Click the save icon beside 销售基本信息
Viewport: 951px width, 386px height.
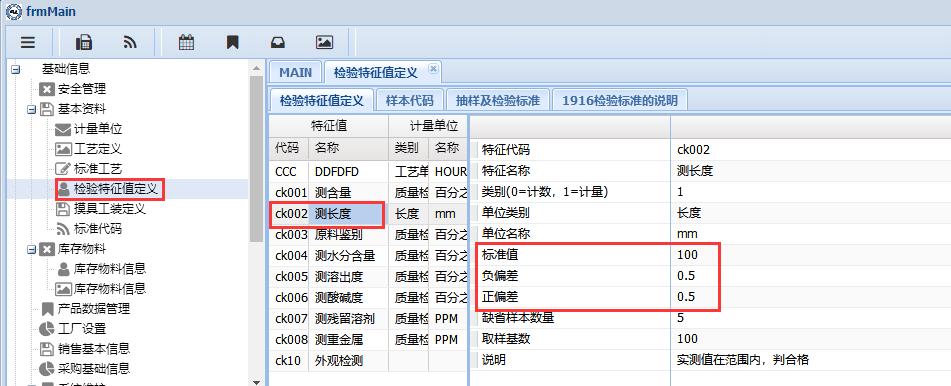(x=47, y=349)
